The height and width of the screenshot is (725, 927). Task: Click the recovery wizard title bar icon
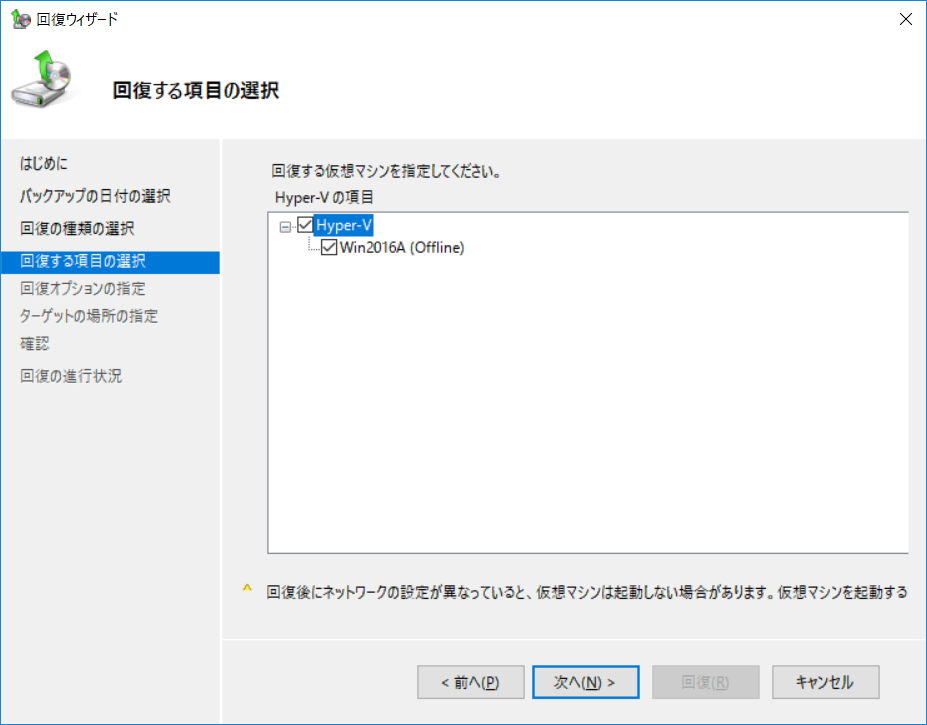(21, 19)
